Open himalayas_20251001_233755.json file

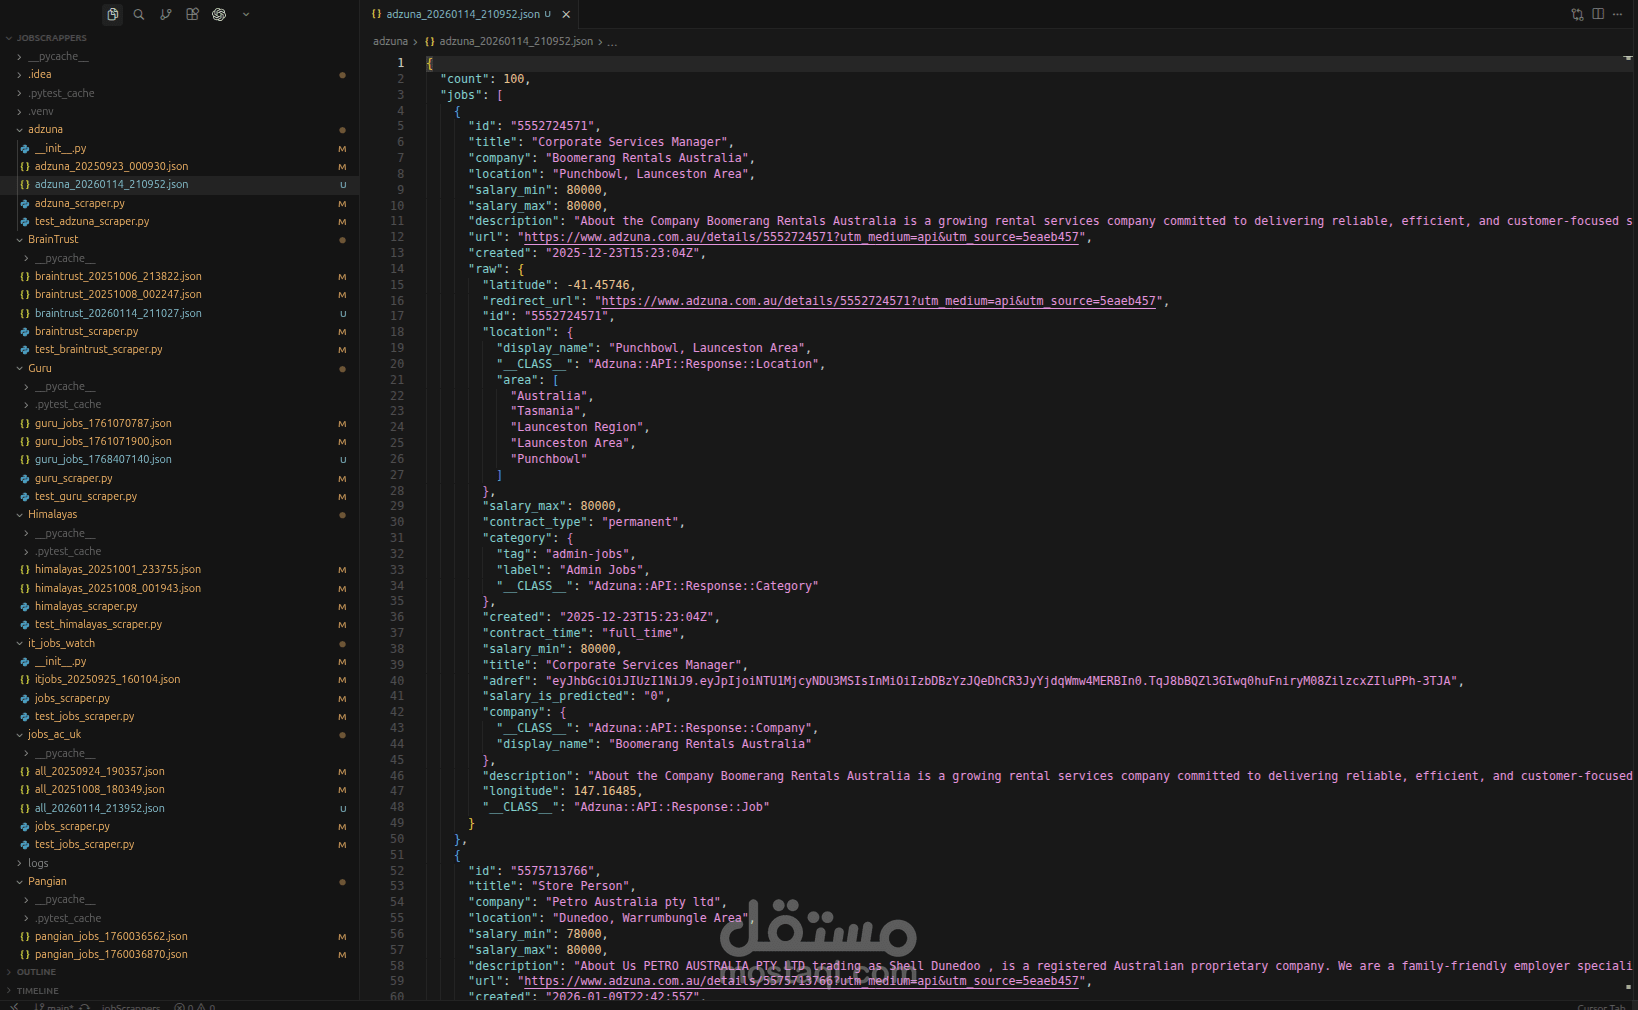pyautogui.click(x=118, y=569)
